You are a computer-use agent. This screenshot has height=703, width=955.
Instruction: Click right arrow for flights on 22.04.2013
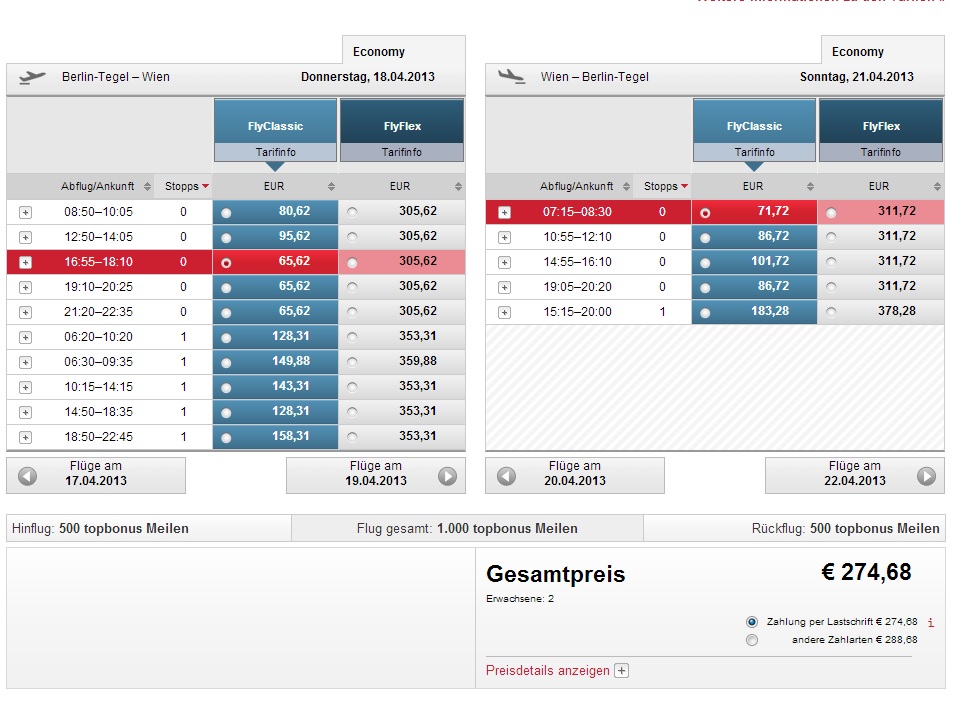point(926,476)
